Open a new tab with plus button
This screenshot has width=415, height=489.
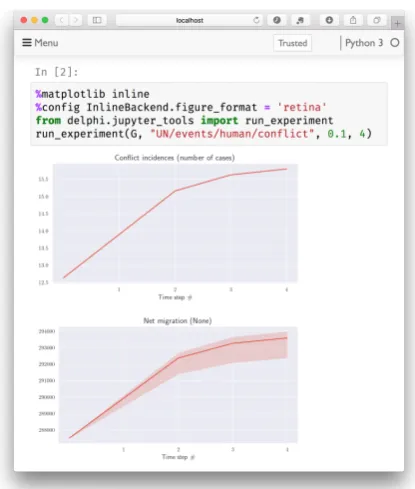pyautogui.click(x=397, y=23)
